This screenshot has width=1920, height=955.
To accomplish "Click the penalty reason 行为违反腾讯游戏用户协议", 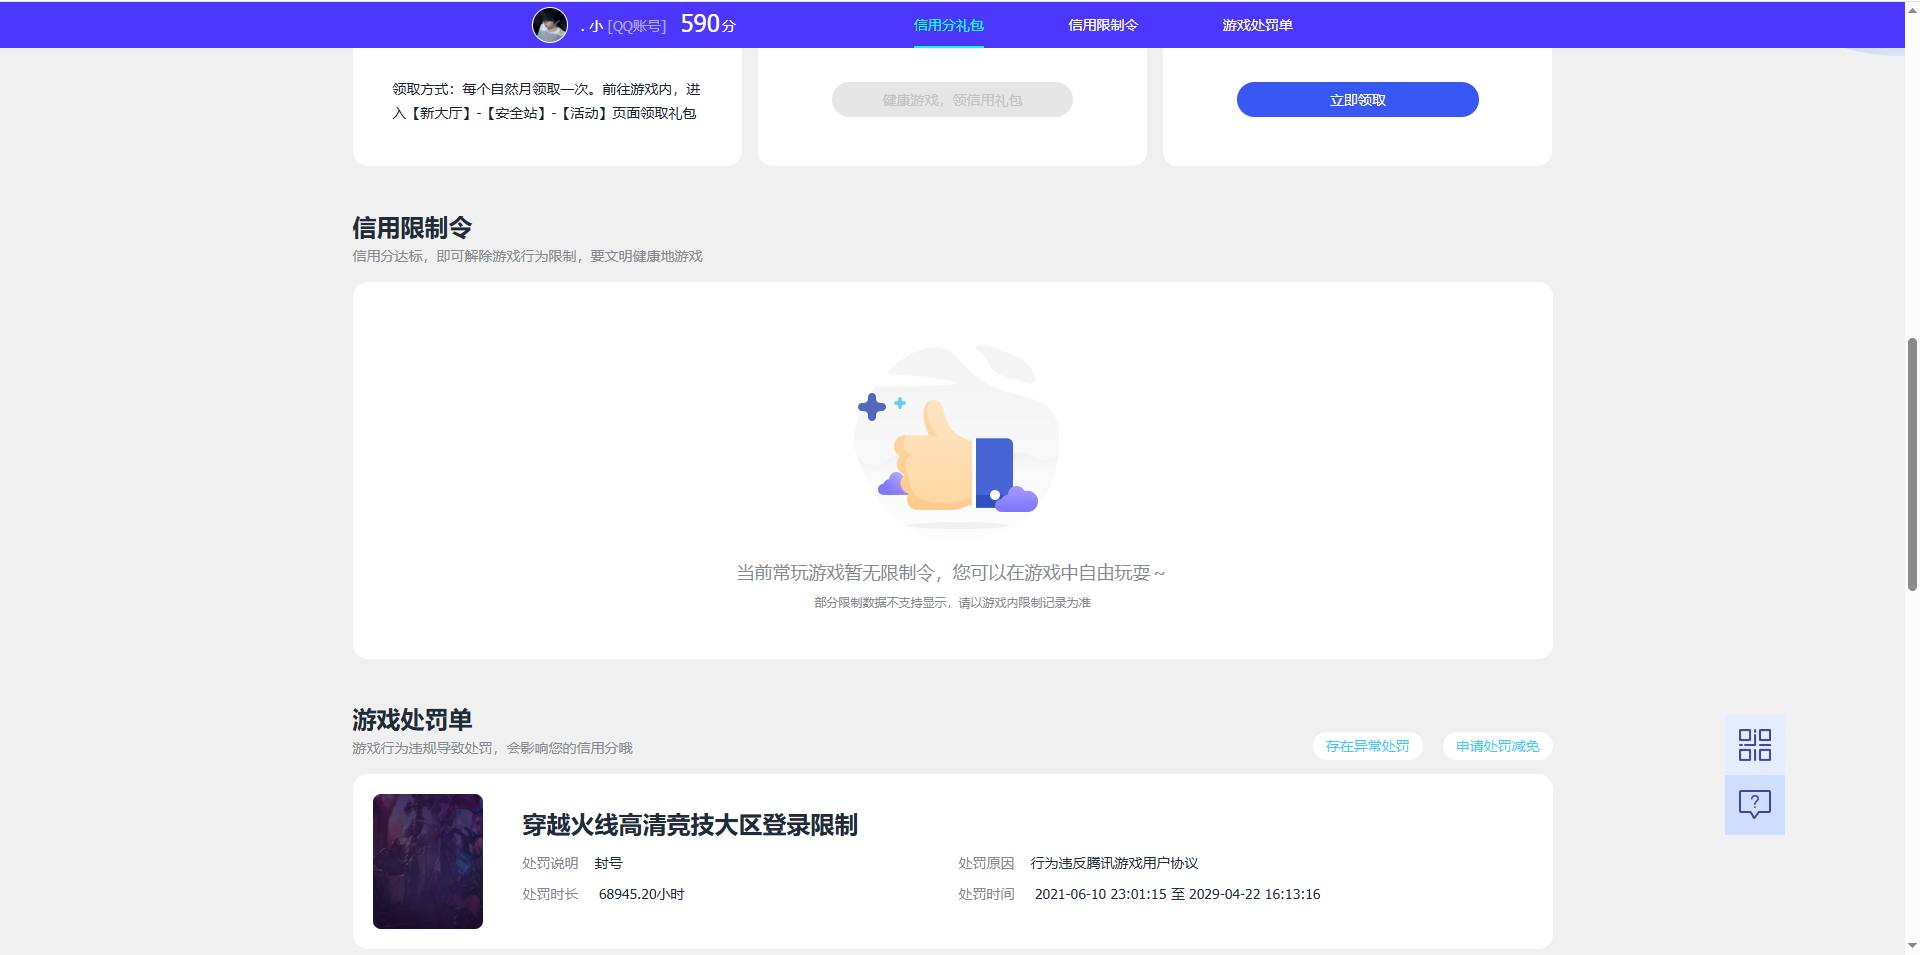I will (x=1114, y=863).
